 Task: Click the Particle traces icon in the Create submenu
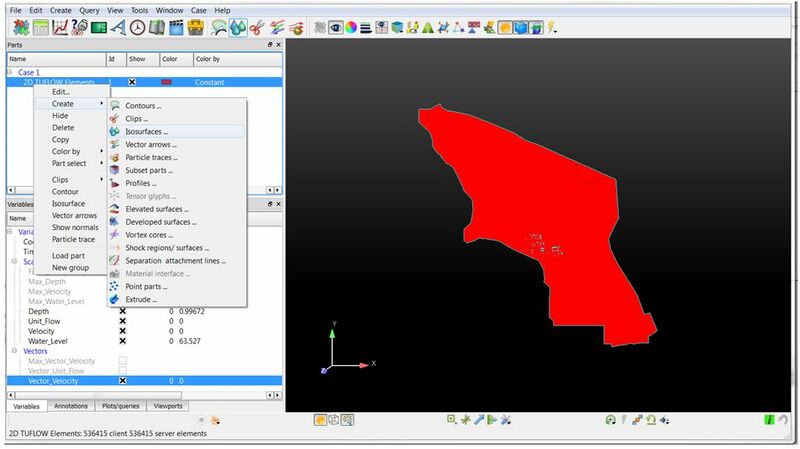(116, 157)
